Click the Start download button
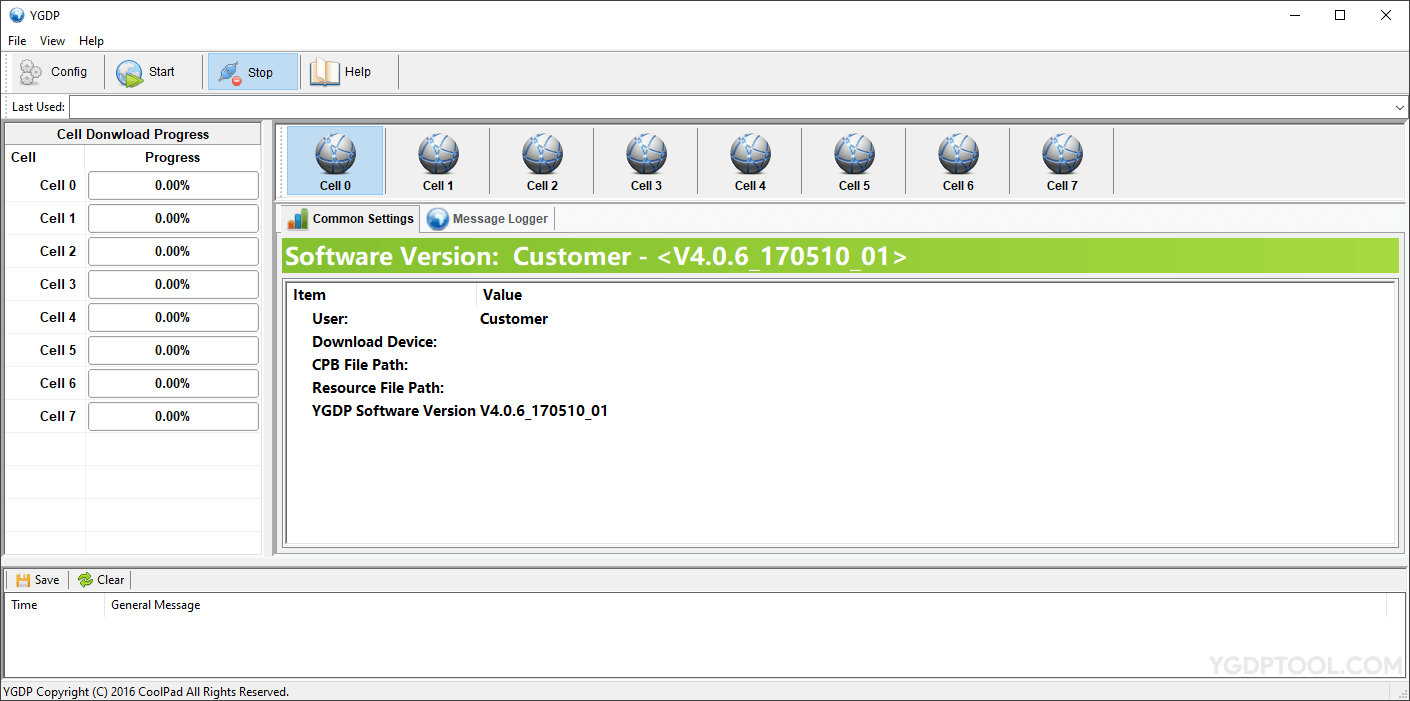This screenshot has height=701, width=1410. pos(148,72)
